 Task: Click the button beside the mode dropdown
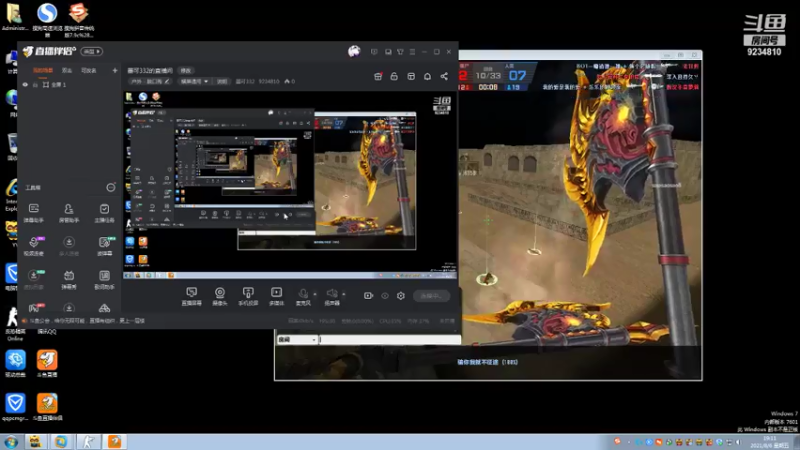[222, 82]
